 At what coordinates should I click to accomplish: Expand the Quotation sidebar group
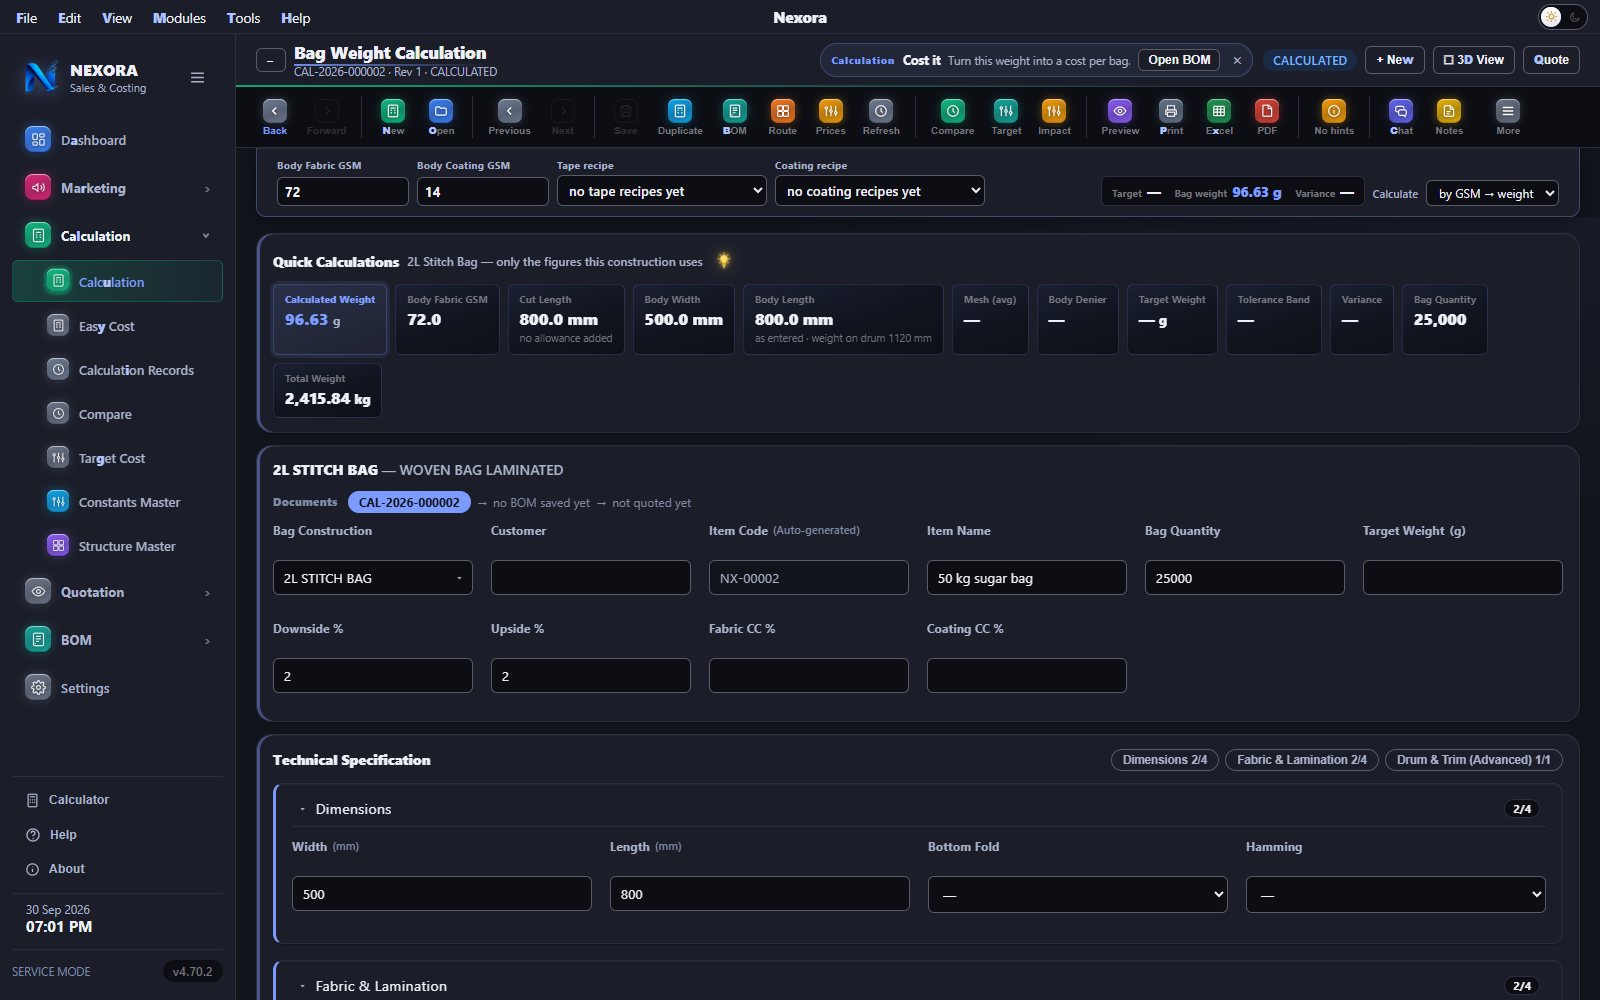pos(117,592)
